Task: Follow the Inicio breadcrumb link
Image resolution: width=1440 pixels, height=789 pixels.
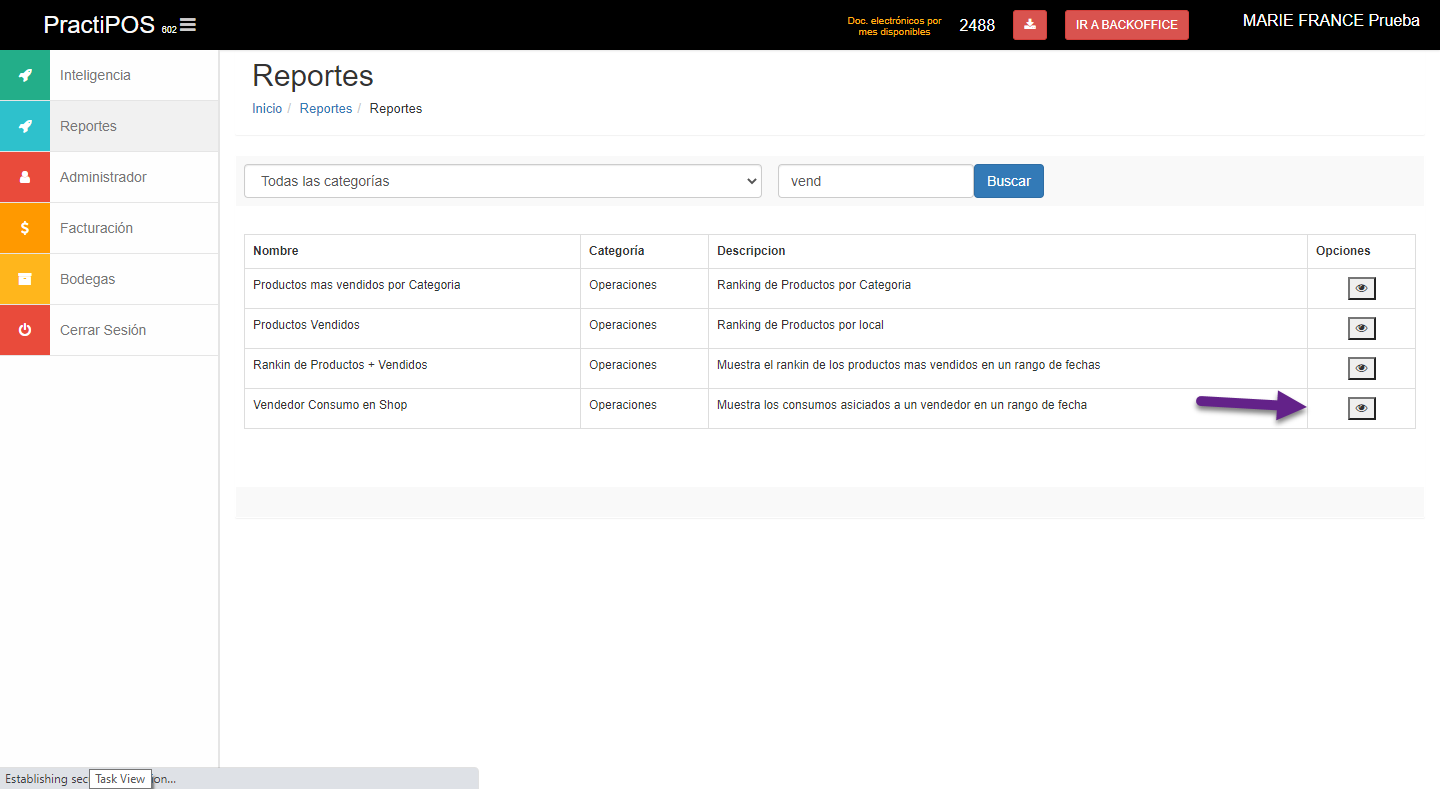Action: point(267,109)
